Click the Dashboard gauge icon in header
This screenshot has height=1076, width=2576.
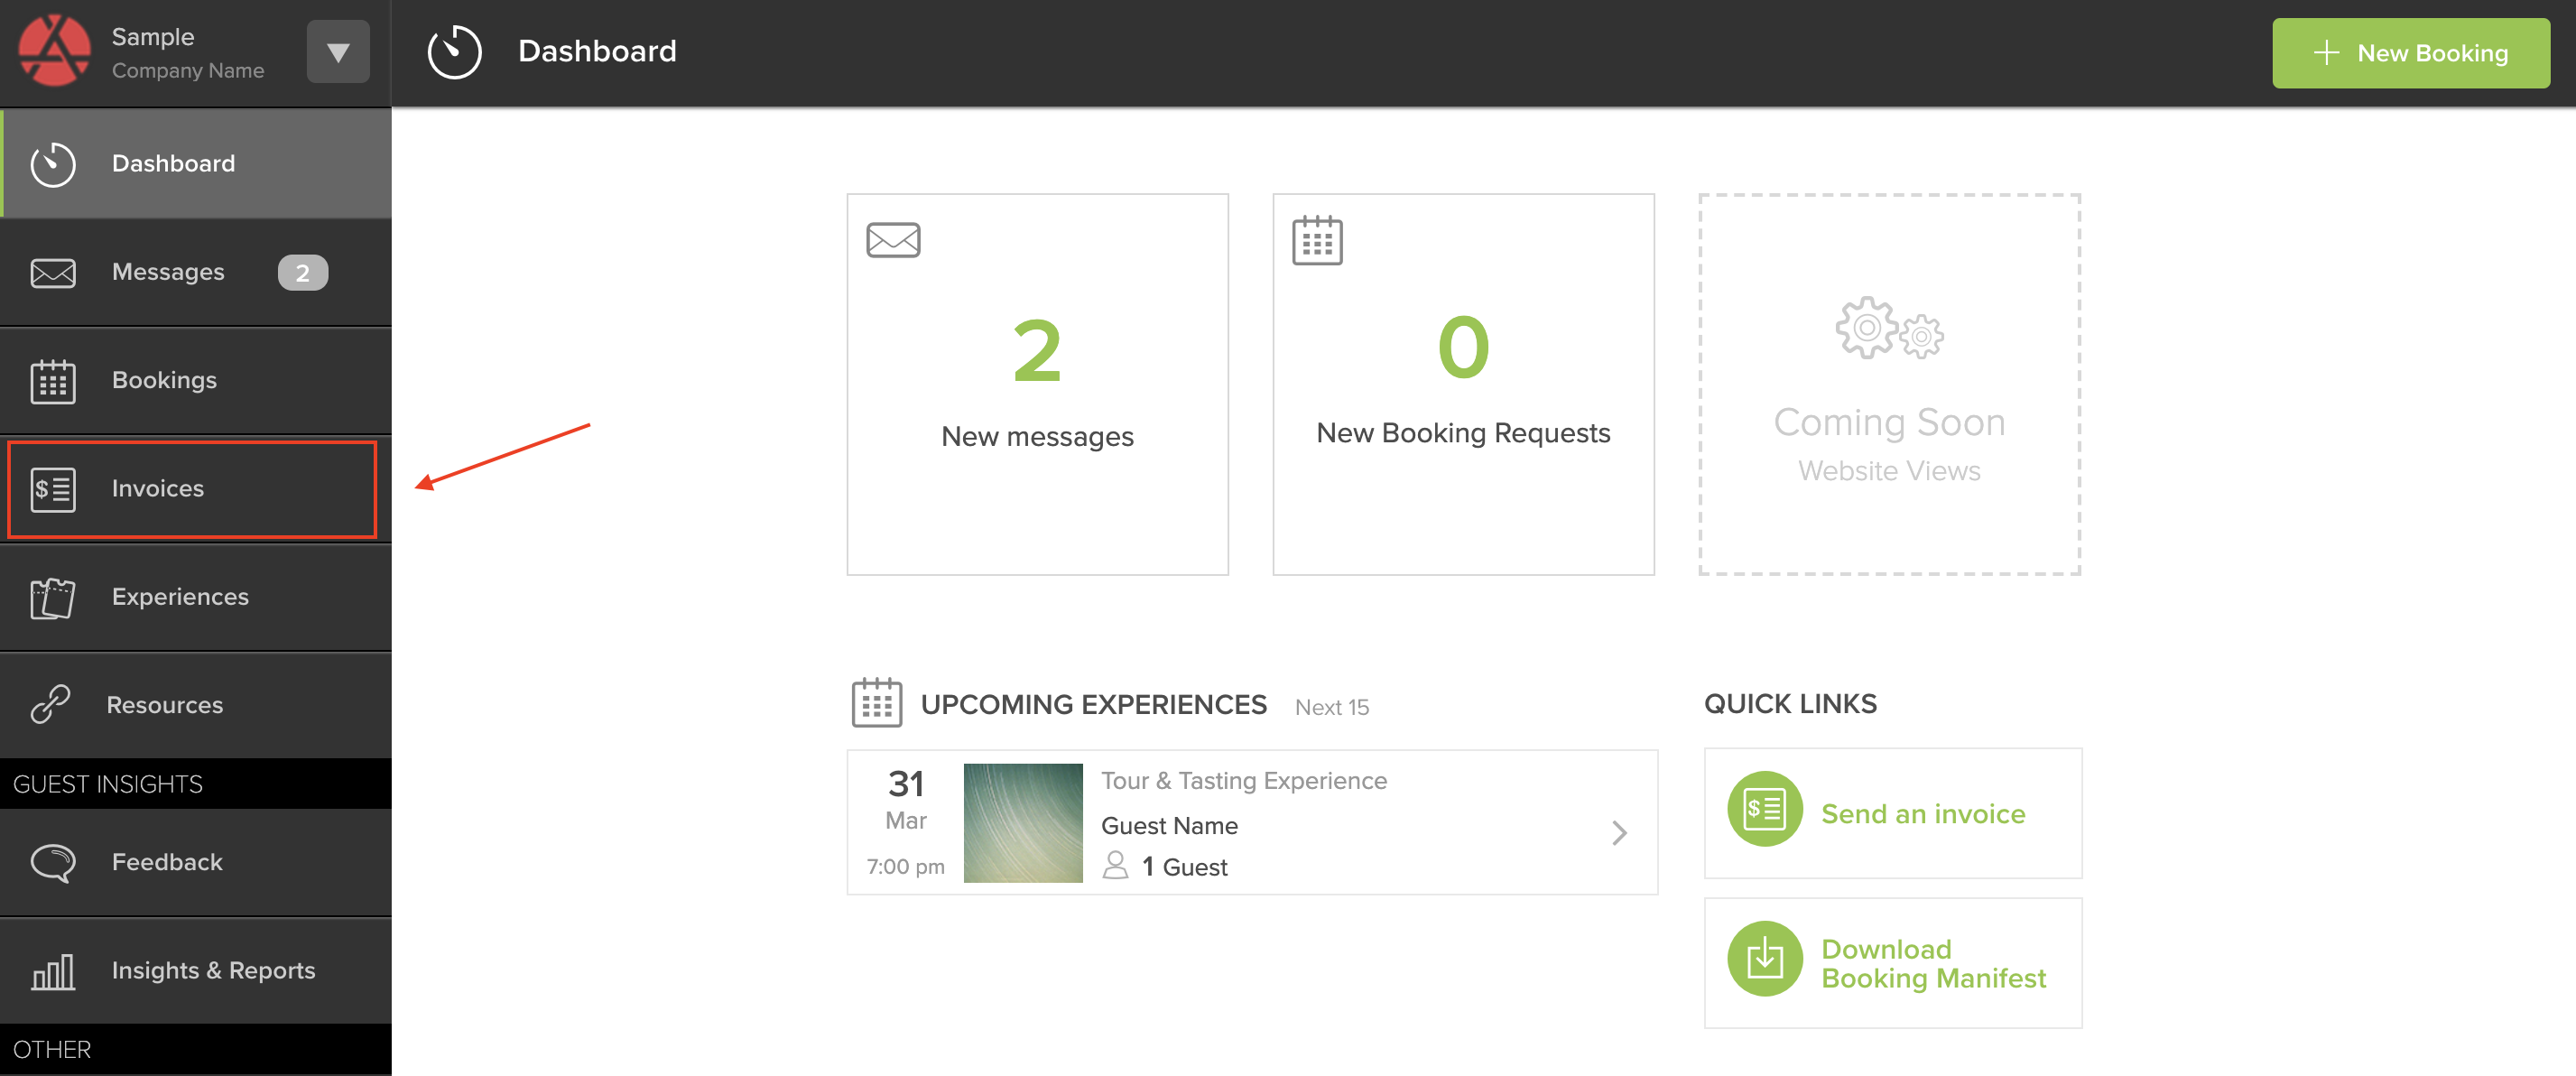point(454,51)
